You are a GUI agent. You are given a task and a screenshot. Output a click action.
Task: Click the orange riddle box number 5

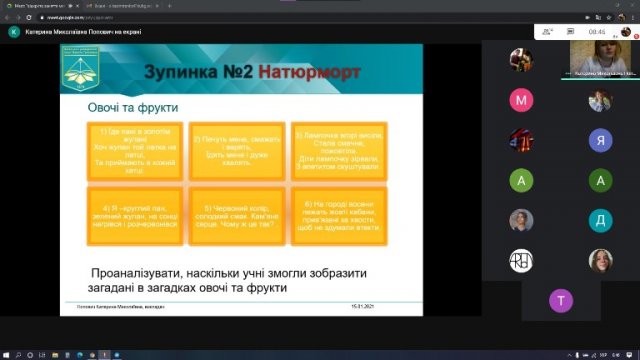237,216
